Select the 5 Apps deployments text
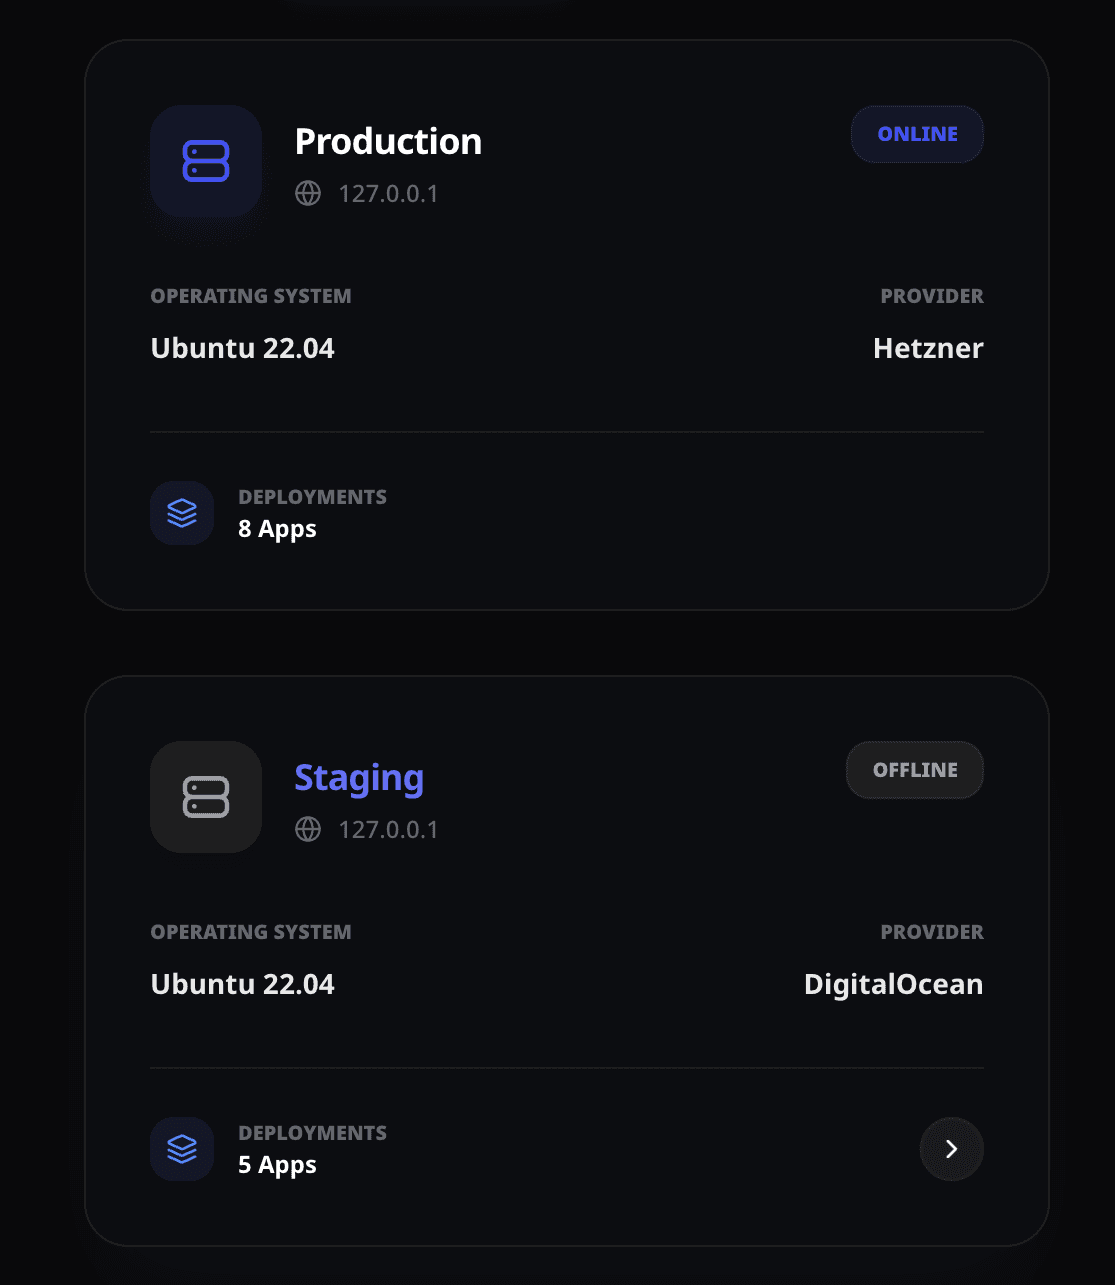Screen dimensions: 1115x1285 [x=277, y=1165]
